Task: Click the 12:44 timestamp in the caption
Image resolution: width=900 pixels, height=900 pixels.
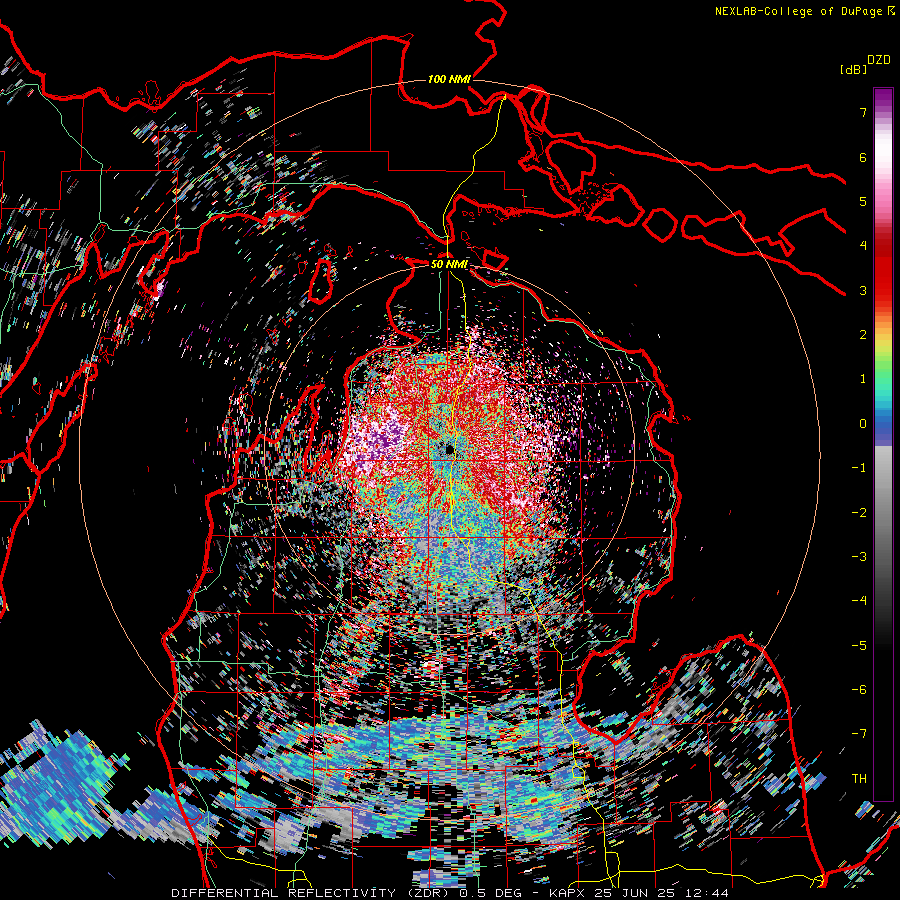Action: point(705,893)
